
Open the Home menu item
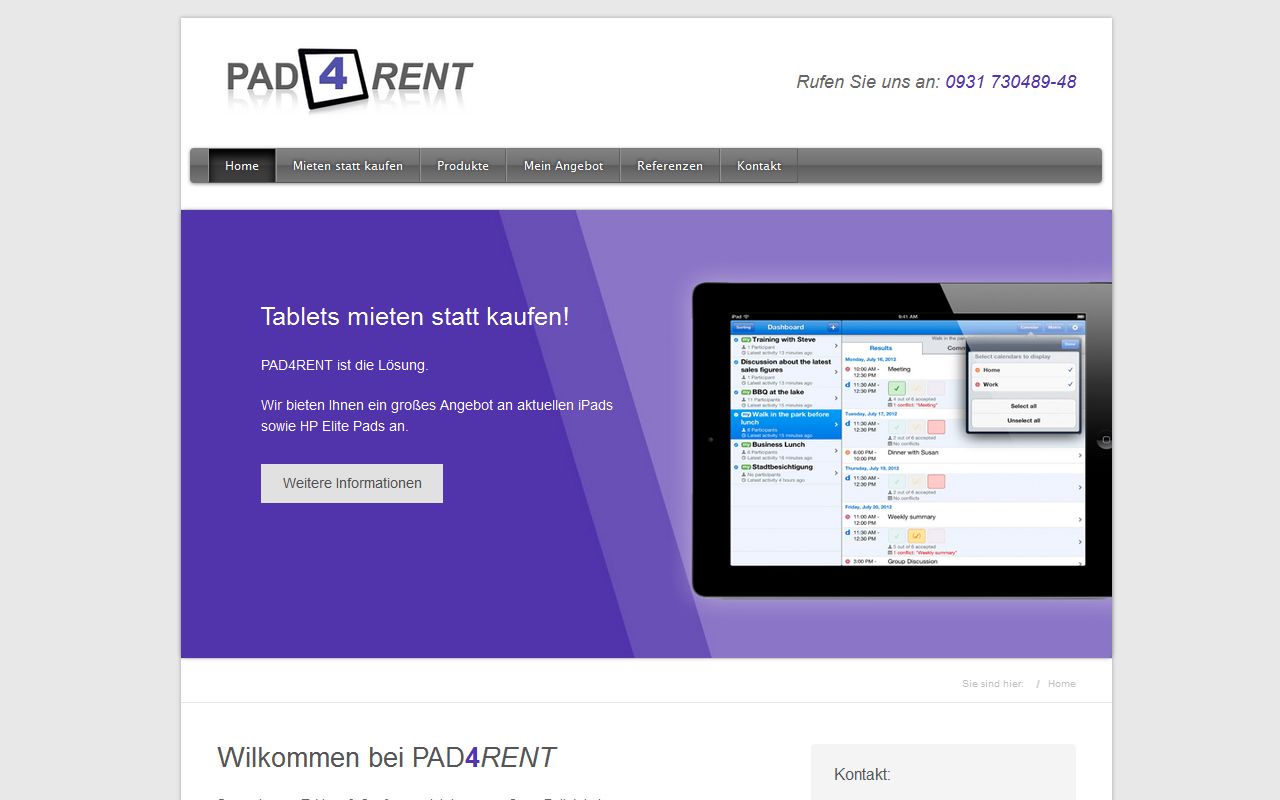point(242,166)
